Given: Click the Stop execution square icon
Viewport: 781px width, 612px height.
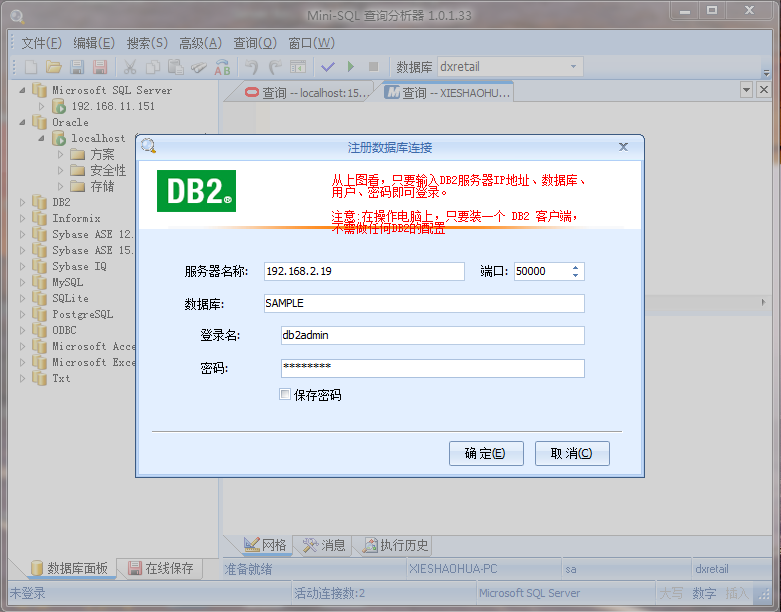Looking at the screenshot, I should [374, 67].
